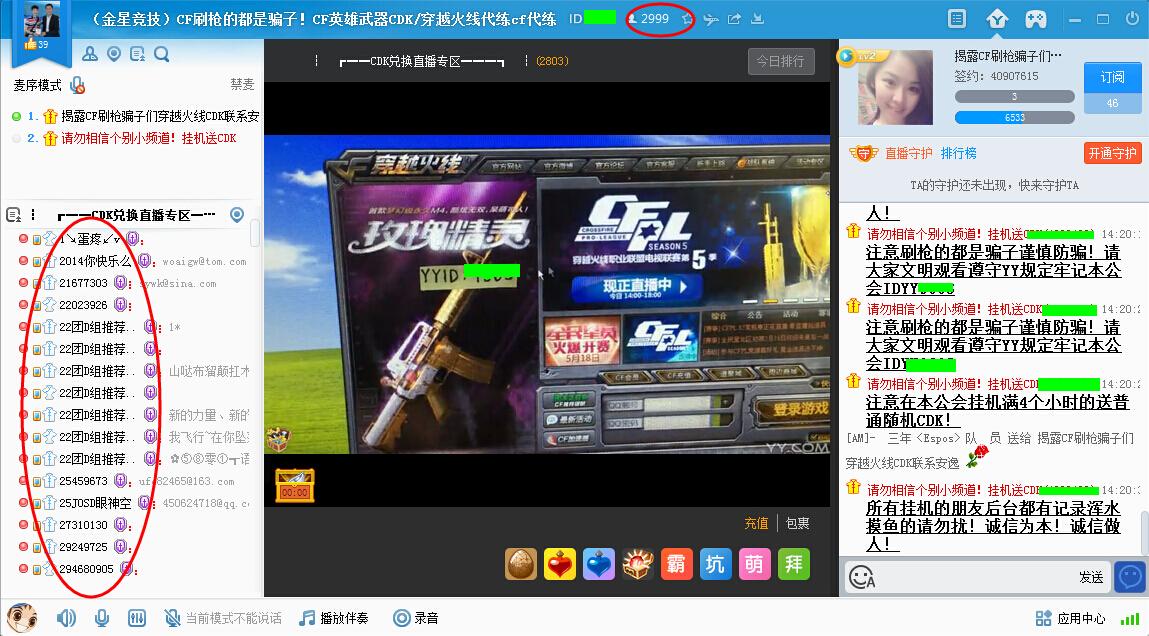Click the airplane icon in title bar

click(710, 19)
